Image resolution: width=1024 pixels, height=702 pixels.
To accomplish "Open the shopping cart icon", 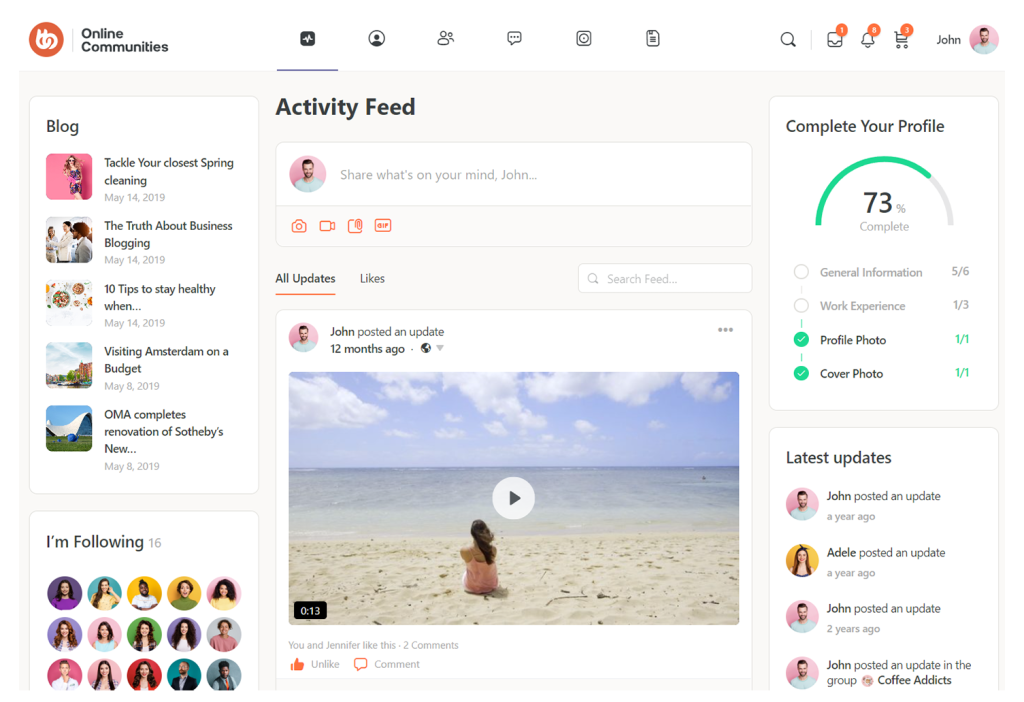I will pos(901,40).
